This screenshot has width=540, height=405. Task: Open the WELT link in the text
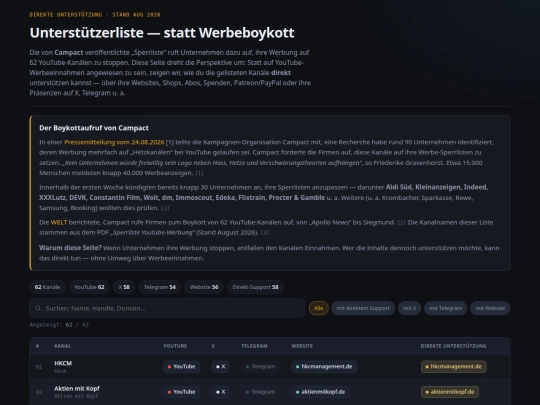click(59, 222)
